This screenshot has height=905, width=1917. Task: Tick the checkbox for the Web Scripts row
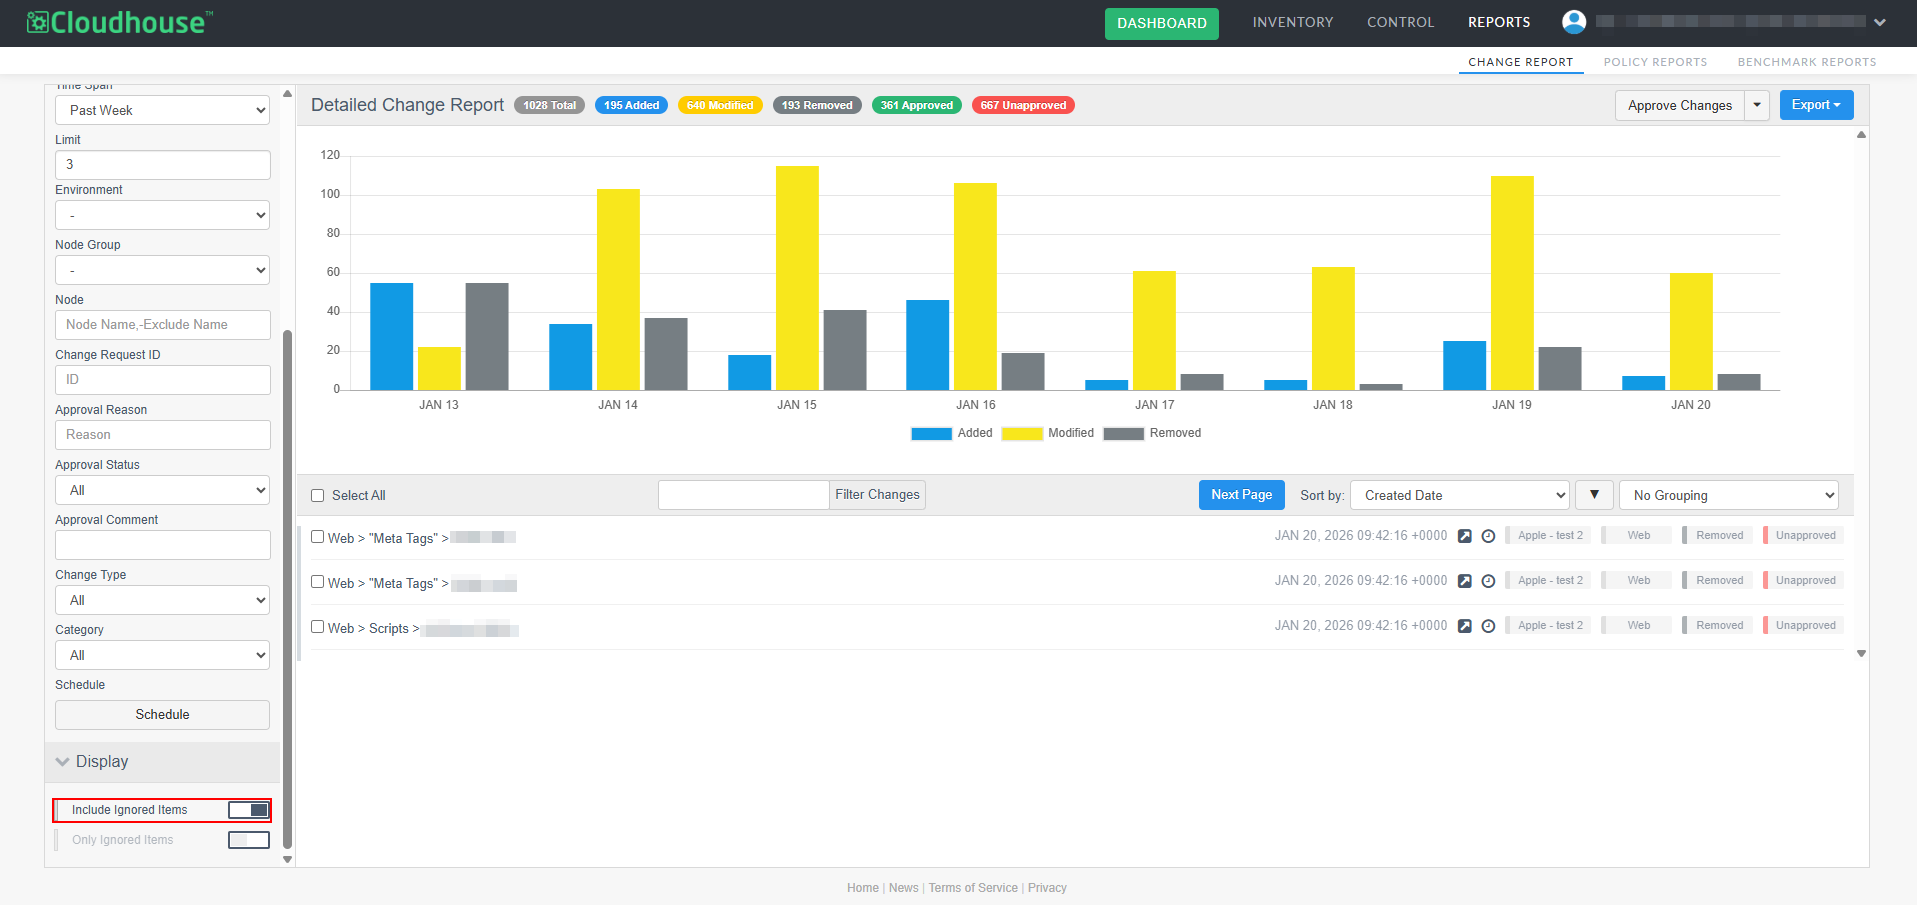coord(318,627)
